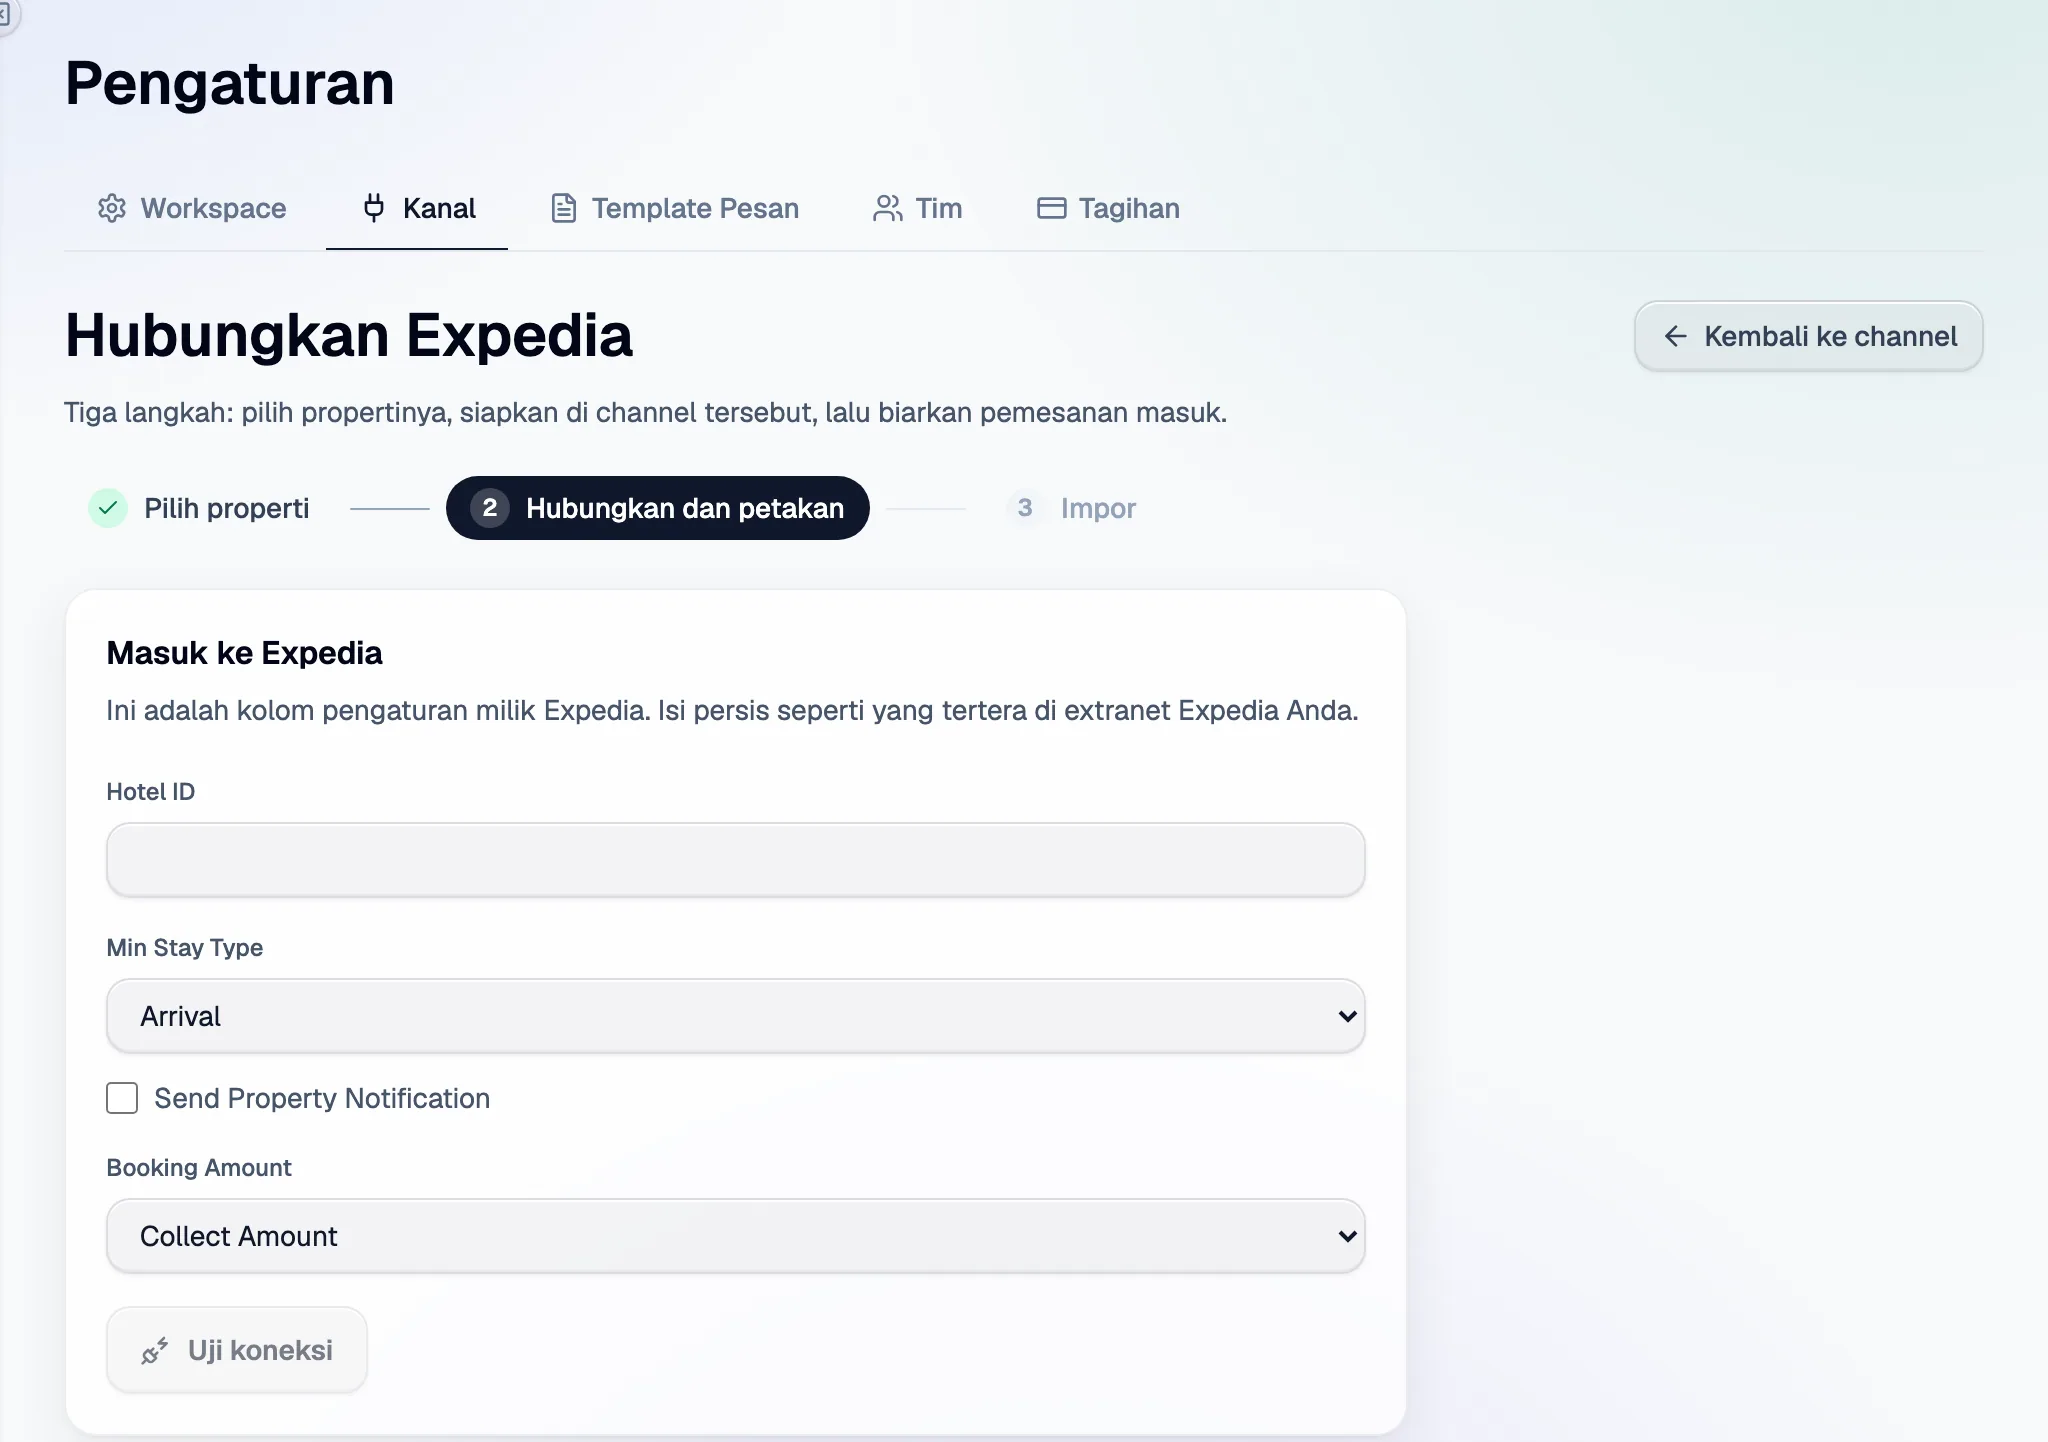Viewport: 2048px width, 1442px height.
Task: Open the Workspace tab
Action: coord(192,208)
